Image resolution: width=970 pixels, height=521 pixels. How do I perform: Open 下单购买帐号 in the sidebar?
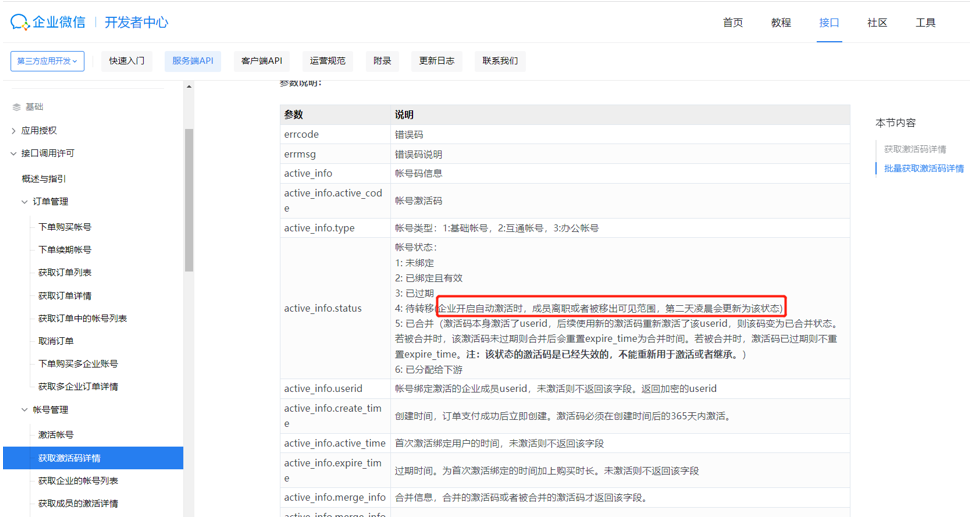tap(64, 227)
